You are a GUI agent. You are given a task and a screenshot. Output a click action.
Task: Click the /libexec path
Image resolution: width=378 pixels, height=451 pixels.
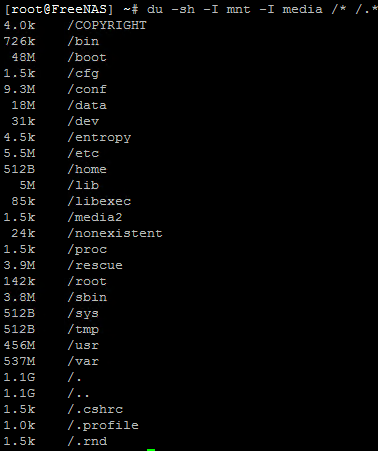pyautogui.click(x=99, y=202)
